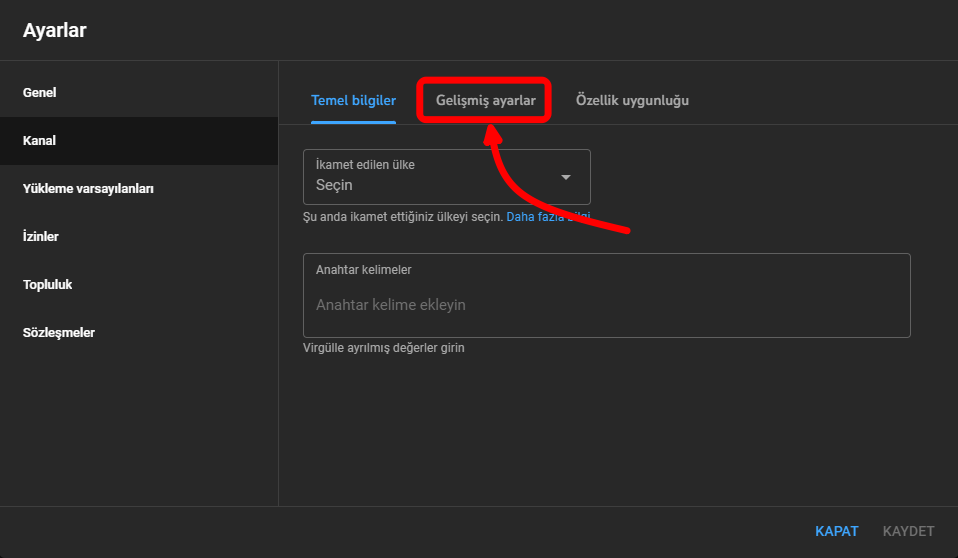Switch to the Gelişmiş ayarlar tab
958x558 pixels.
click(x=485, y=101)
